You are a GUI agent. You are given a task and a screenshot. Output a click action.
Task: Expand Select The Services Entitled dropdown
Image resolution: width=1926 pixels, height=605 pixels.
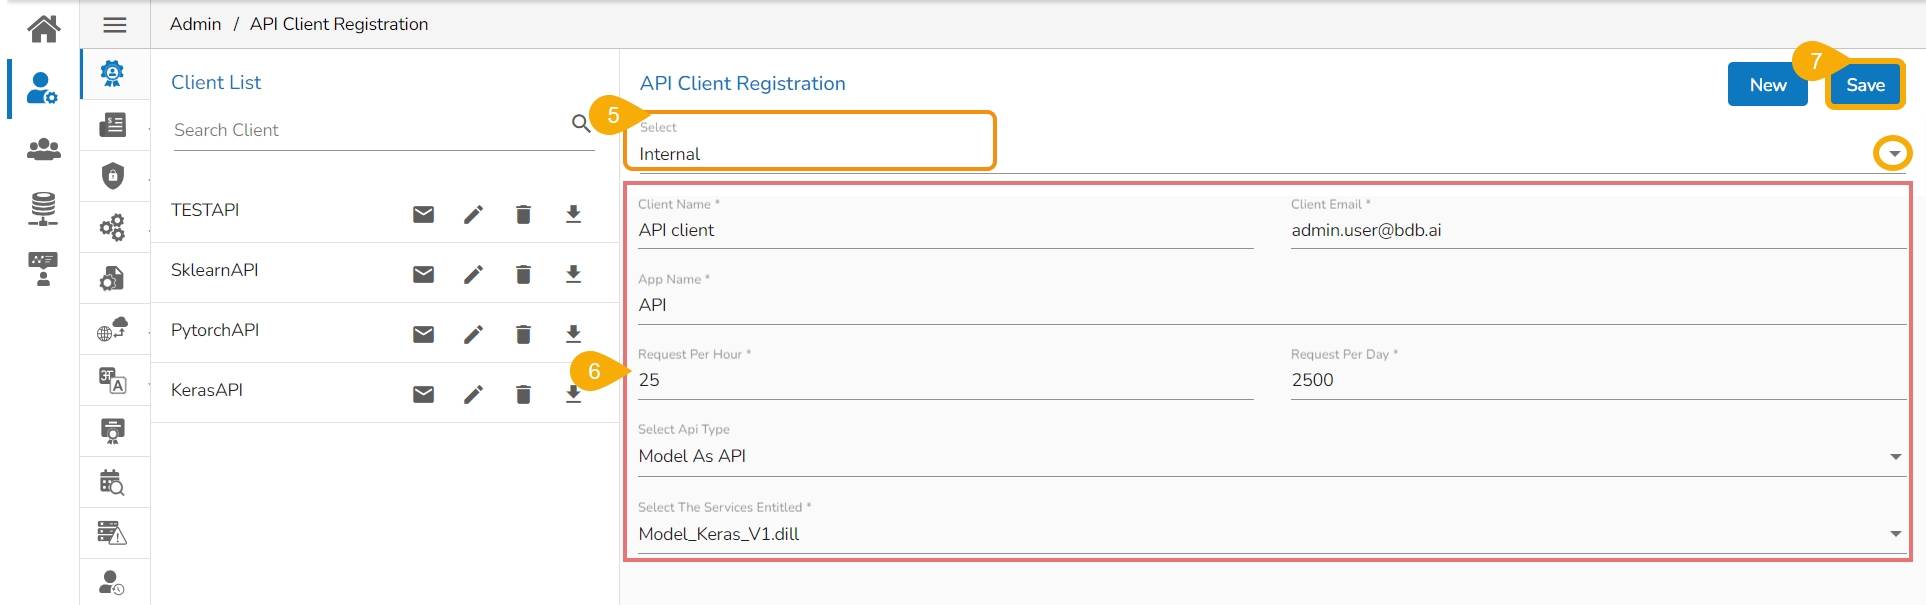[x=1895, y=534]
